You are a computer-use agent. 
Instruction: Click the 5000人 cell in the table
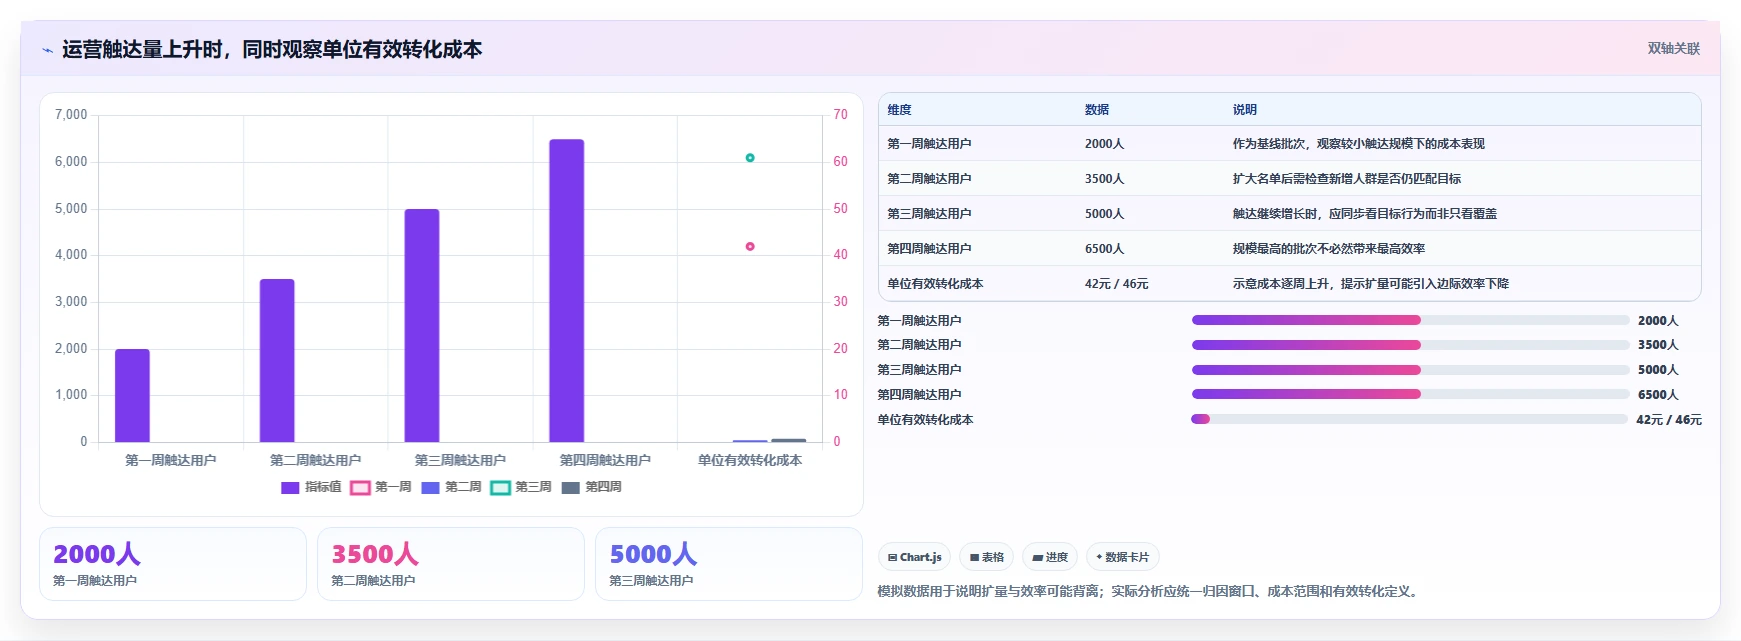point(1105,214)
